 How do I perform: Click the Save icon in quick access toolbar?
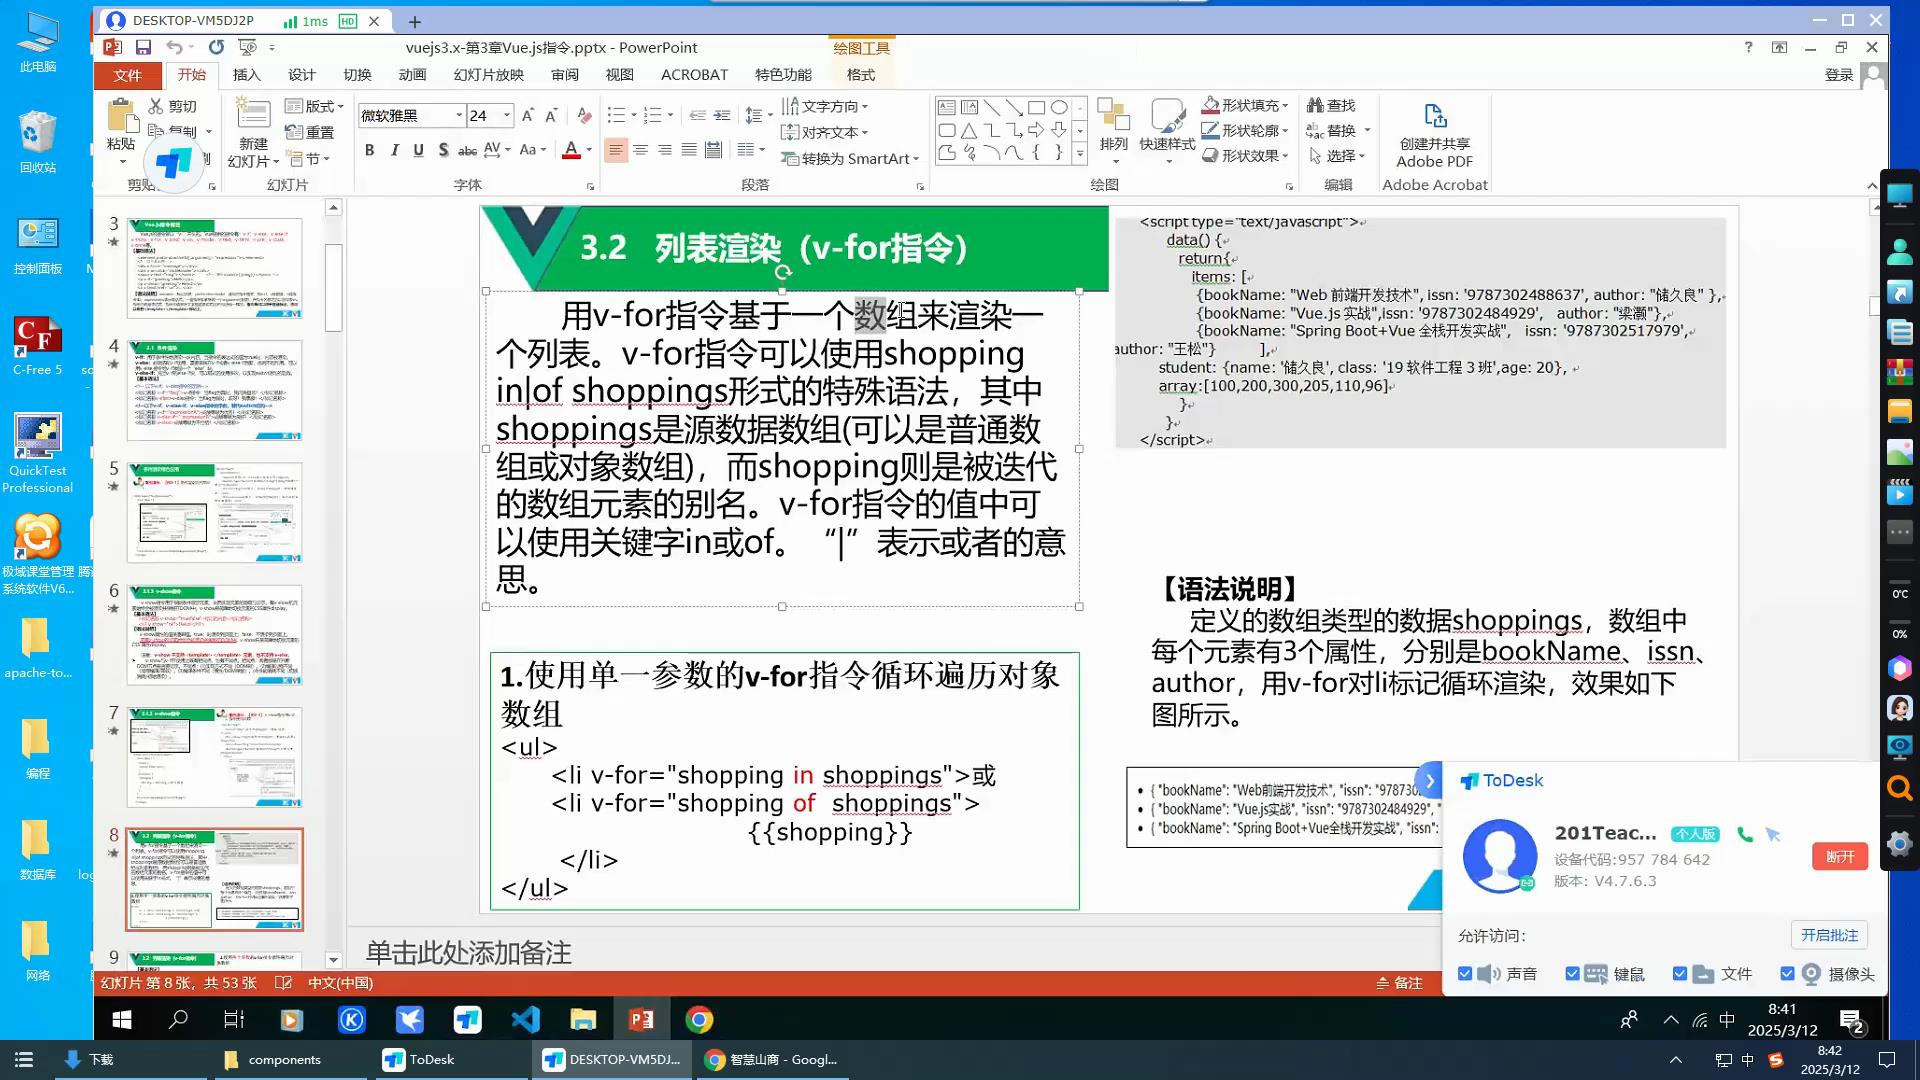[x=143, y=47]
